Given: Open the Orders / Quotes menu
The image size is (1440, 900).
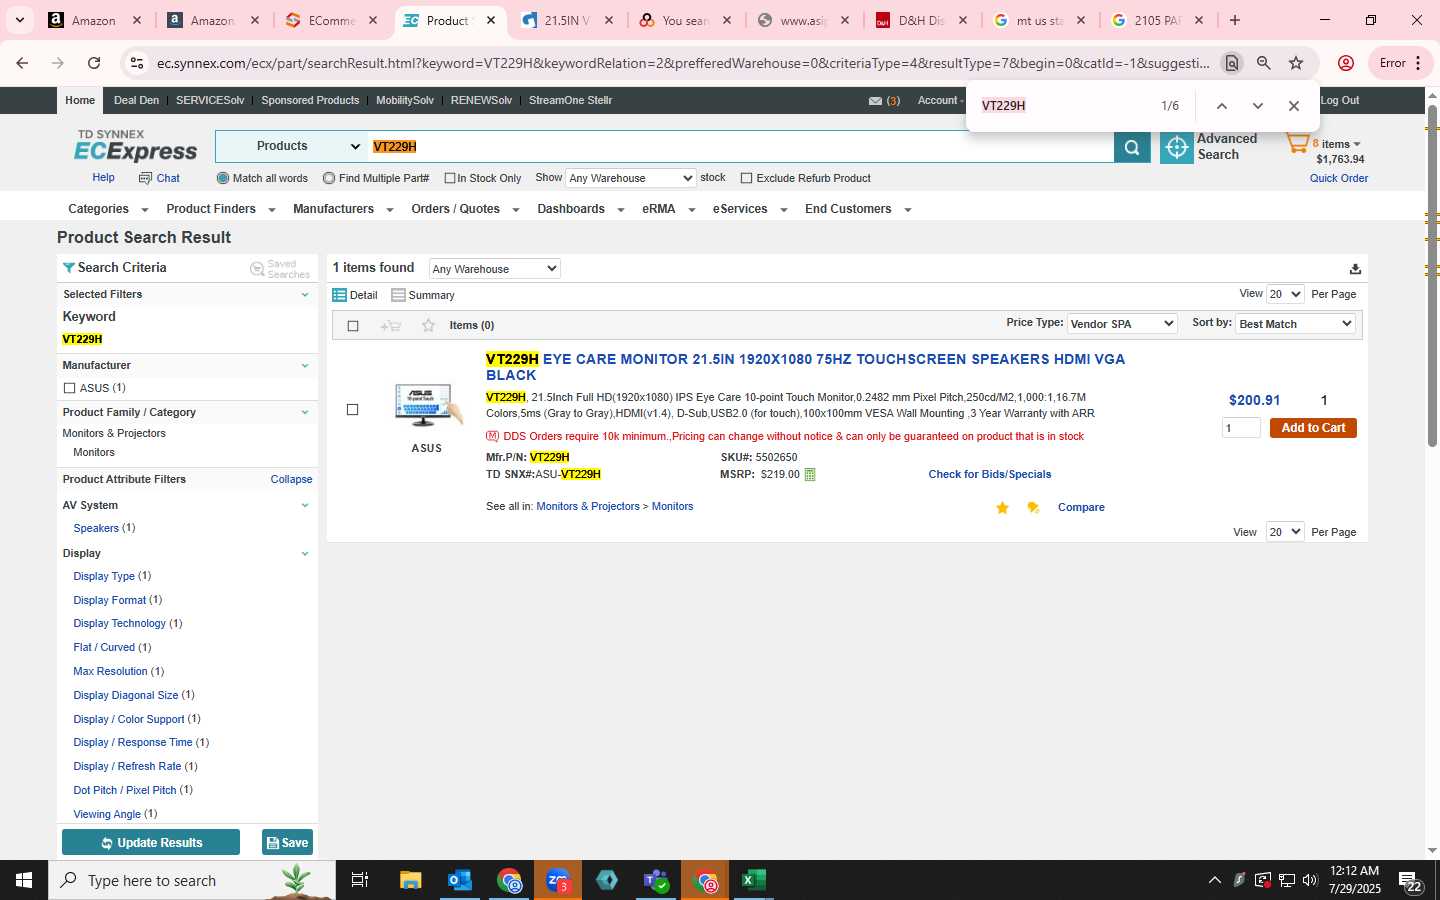Looking at the screenshot, I should point(465,209).
